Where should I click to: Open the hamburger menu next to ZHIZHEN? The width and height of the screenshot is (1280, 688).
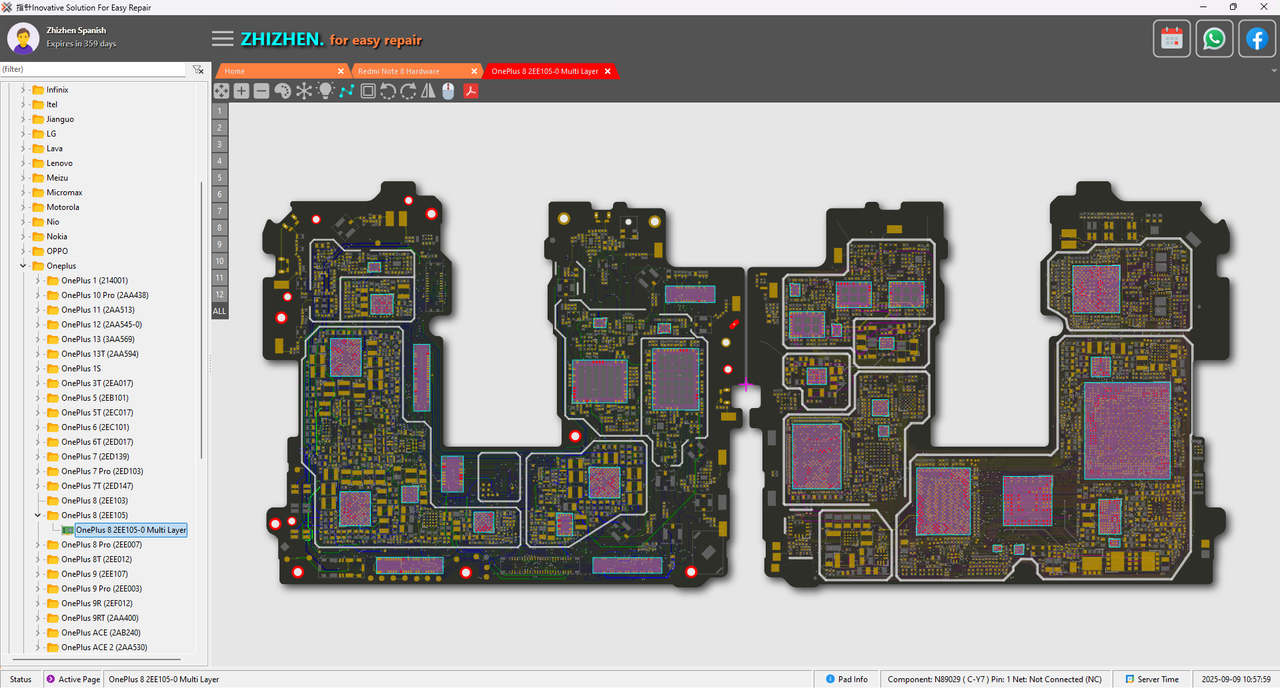click(x=223, y=39)
